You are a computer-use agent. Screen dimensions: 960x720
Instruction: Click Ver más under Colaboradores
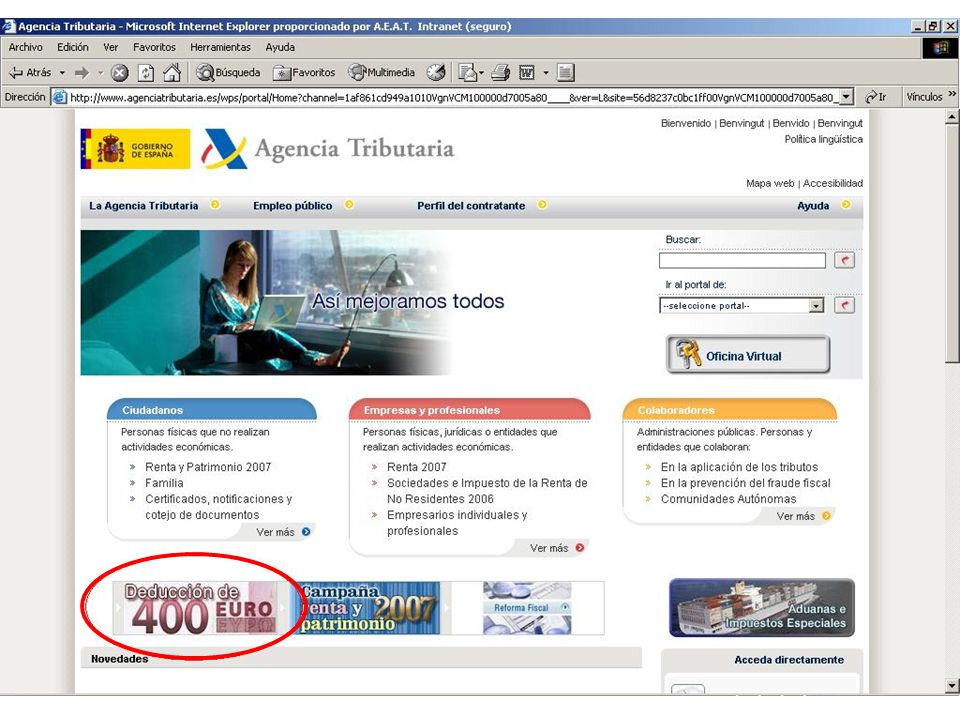click(x=804, y=516)
